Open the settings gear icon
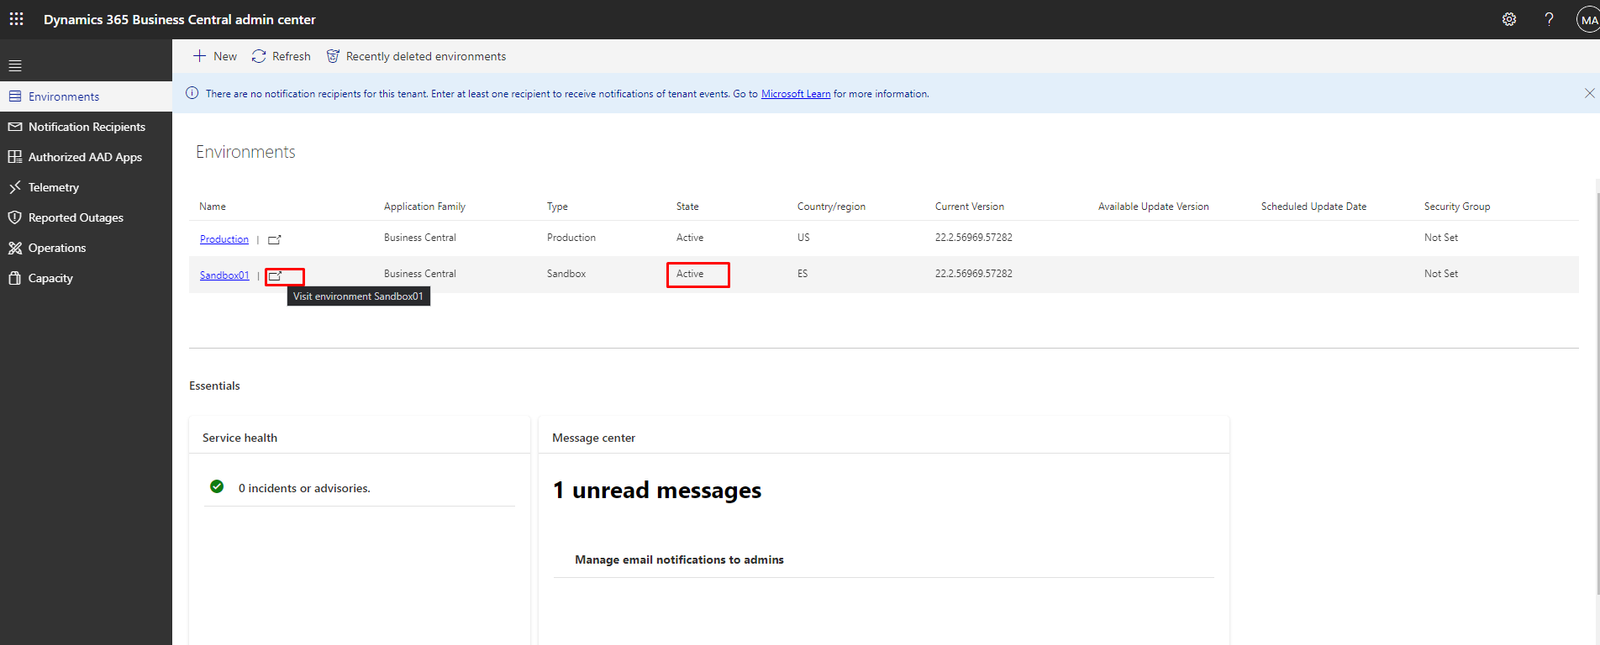This screenshot has height=645, width=1600. tap(1509, 19)
